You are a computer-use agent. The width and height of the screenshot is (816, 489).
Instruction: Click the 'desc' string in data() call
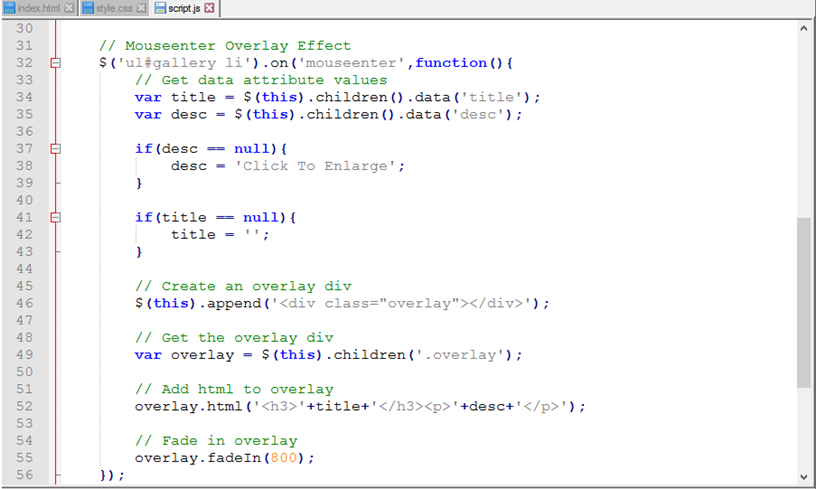tap(478, 114)
